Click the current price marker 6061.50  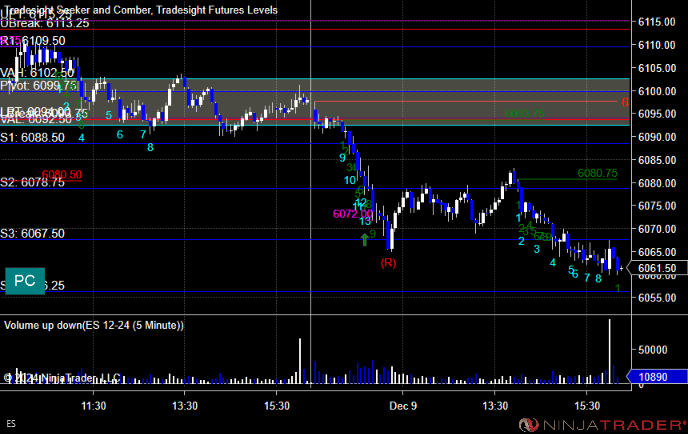pyautogui.click(x=657, y=268)
